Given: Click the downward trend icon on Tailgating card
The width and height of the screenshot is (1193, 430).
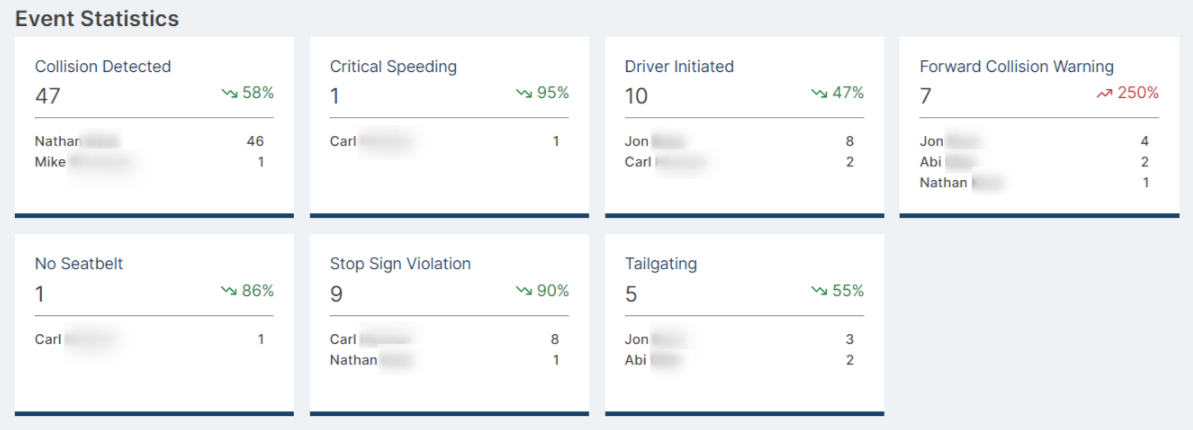Looking at the screenshot, I should click(819, 291).
